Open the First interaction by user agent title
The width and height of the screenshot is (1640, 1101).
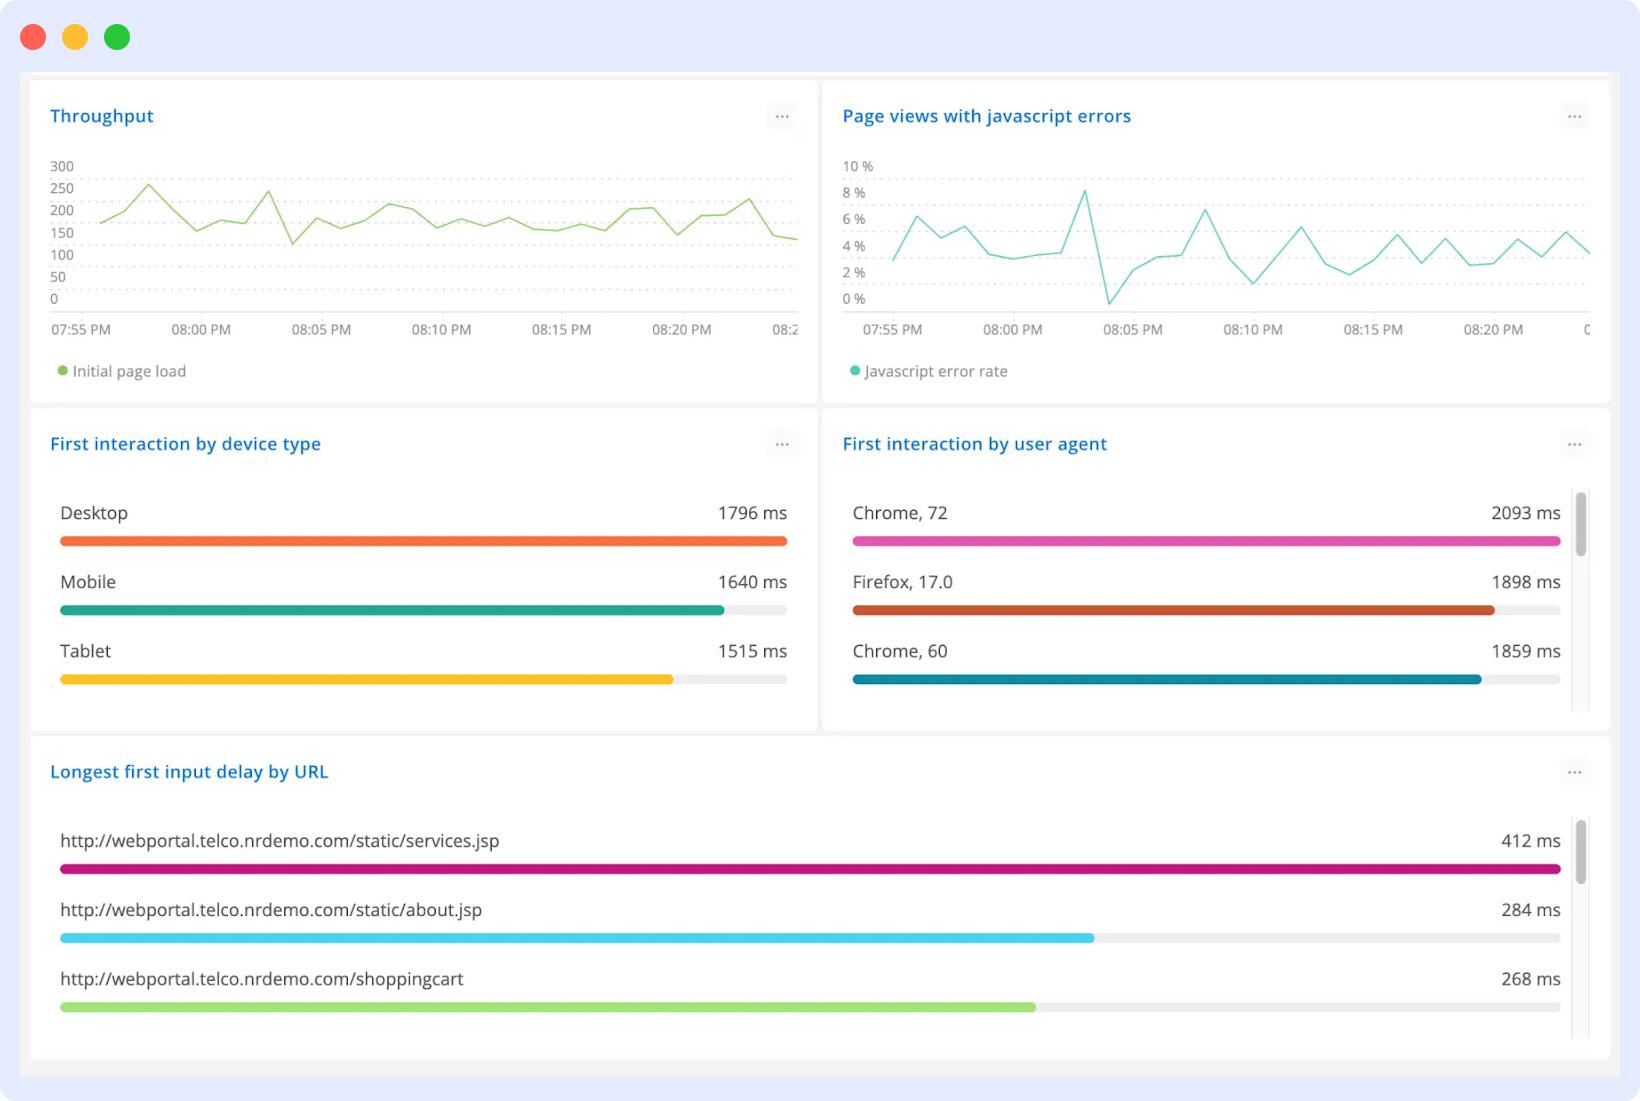975,443
